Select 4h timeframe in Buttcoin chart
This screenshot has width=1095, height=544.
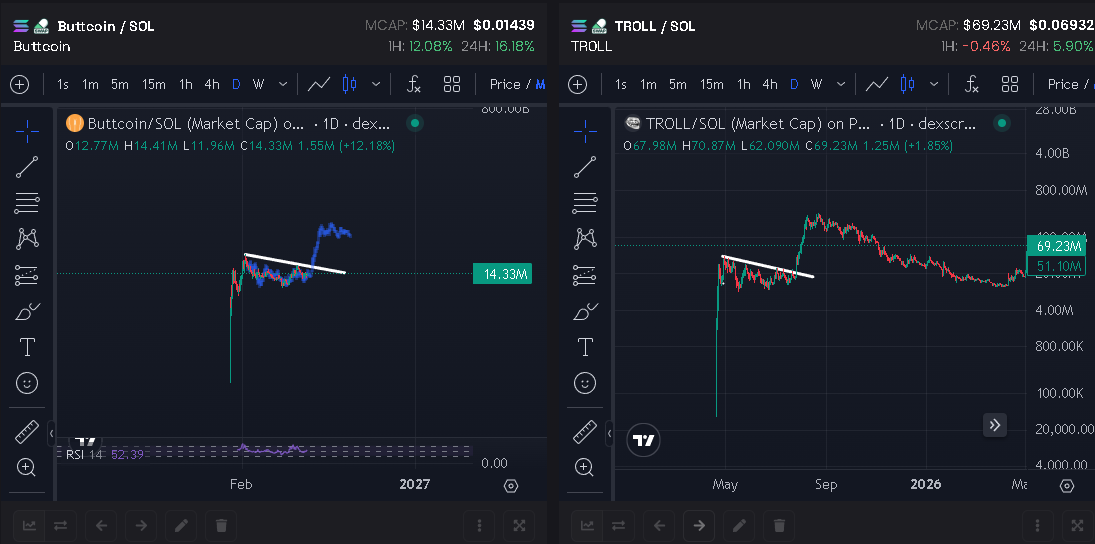212,84
